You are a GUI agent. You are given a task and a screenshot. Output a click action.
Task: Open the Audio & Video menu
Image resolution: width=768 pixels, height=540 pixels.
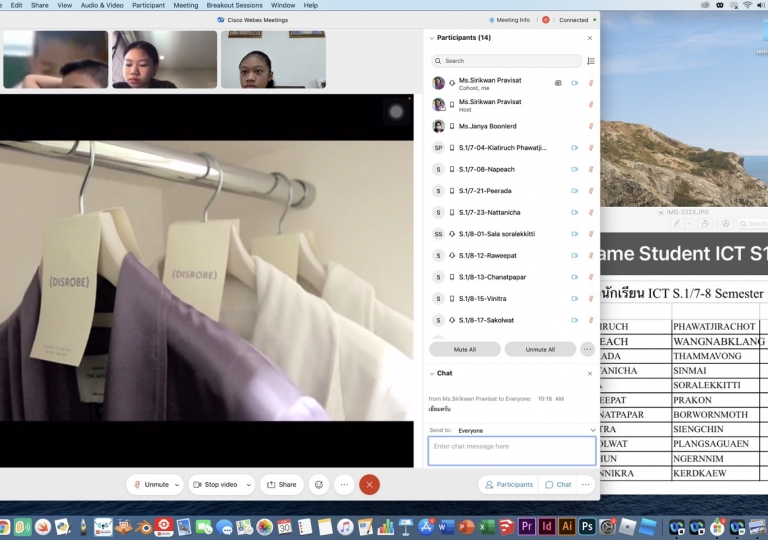coord(102,5)
